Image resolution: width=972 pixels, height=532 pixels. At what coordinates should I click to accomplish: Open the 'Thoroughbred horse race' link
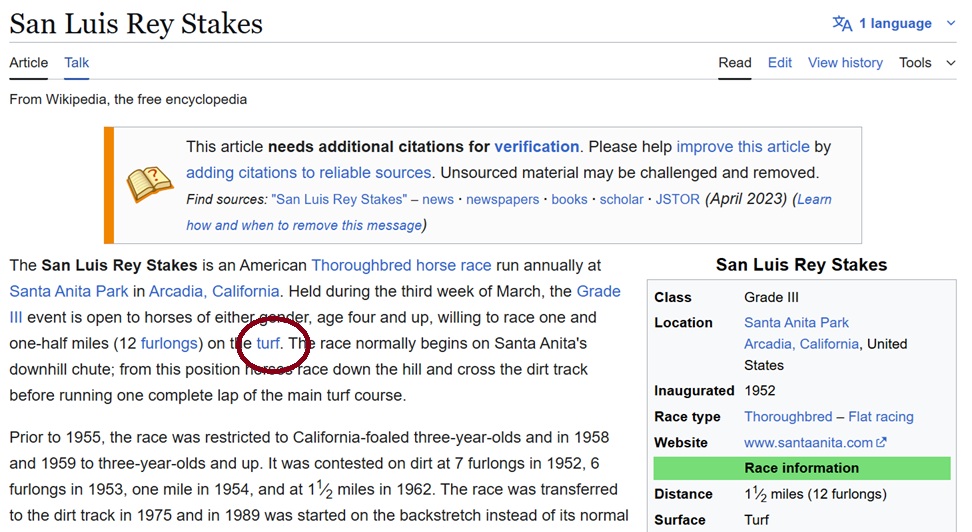pos(401,265)
